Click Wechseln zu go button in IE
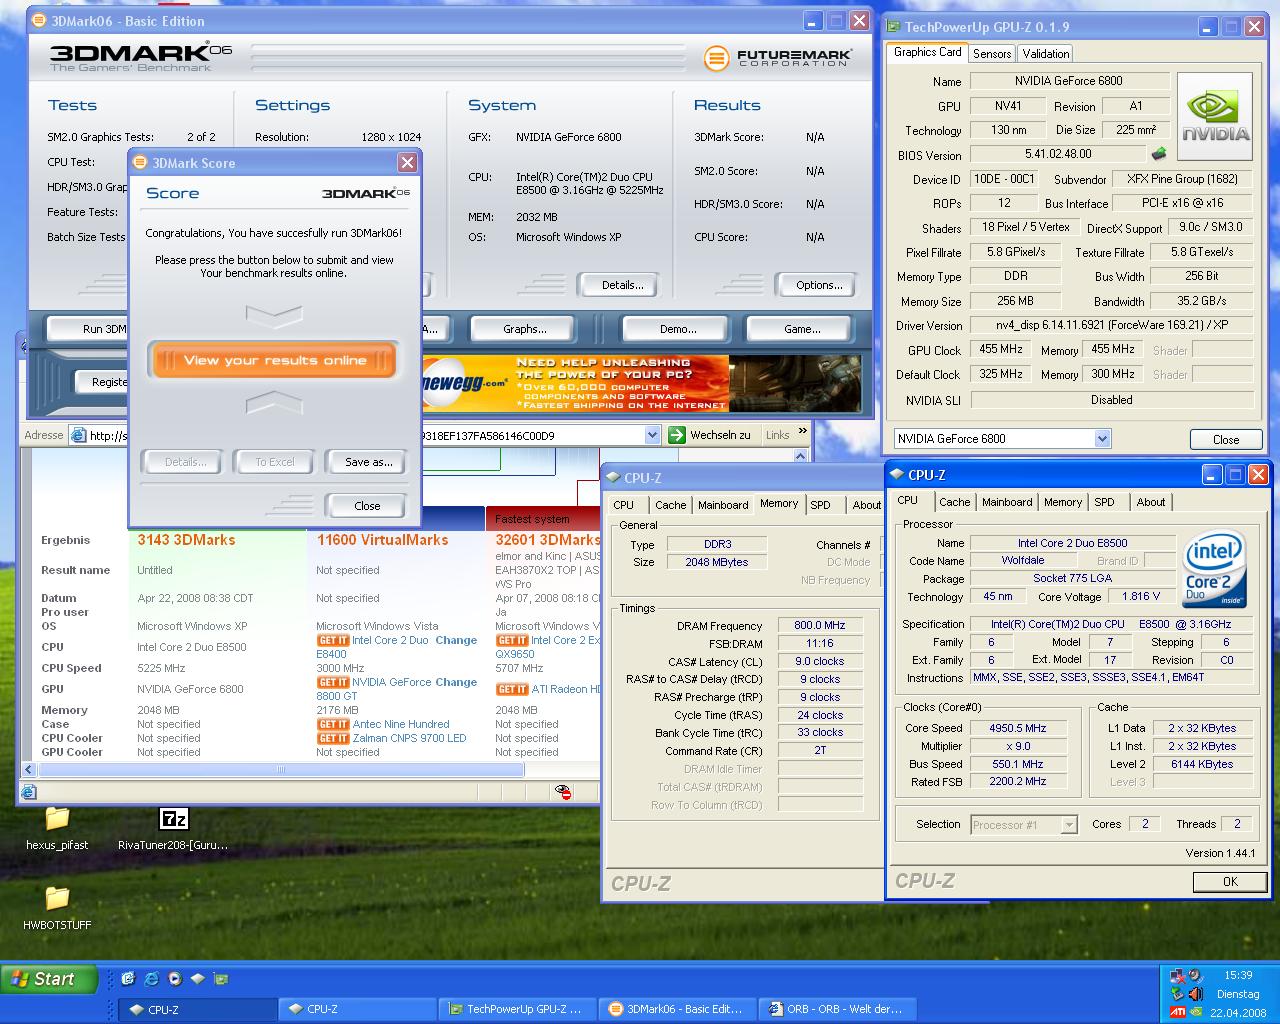This screenshot has width=1280, height=1024. click(x=709, y=435)
